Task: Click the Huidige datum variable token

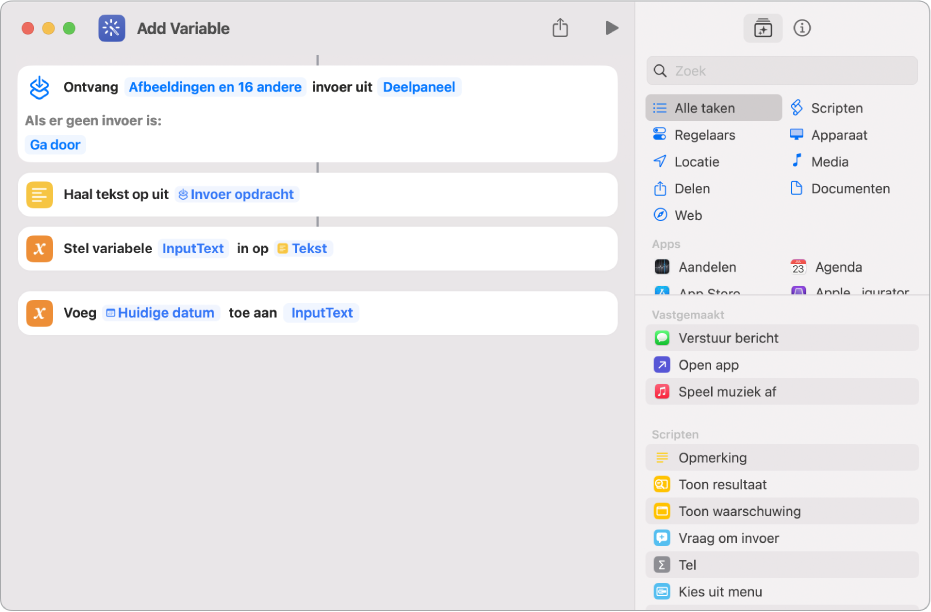Action: 161,313
